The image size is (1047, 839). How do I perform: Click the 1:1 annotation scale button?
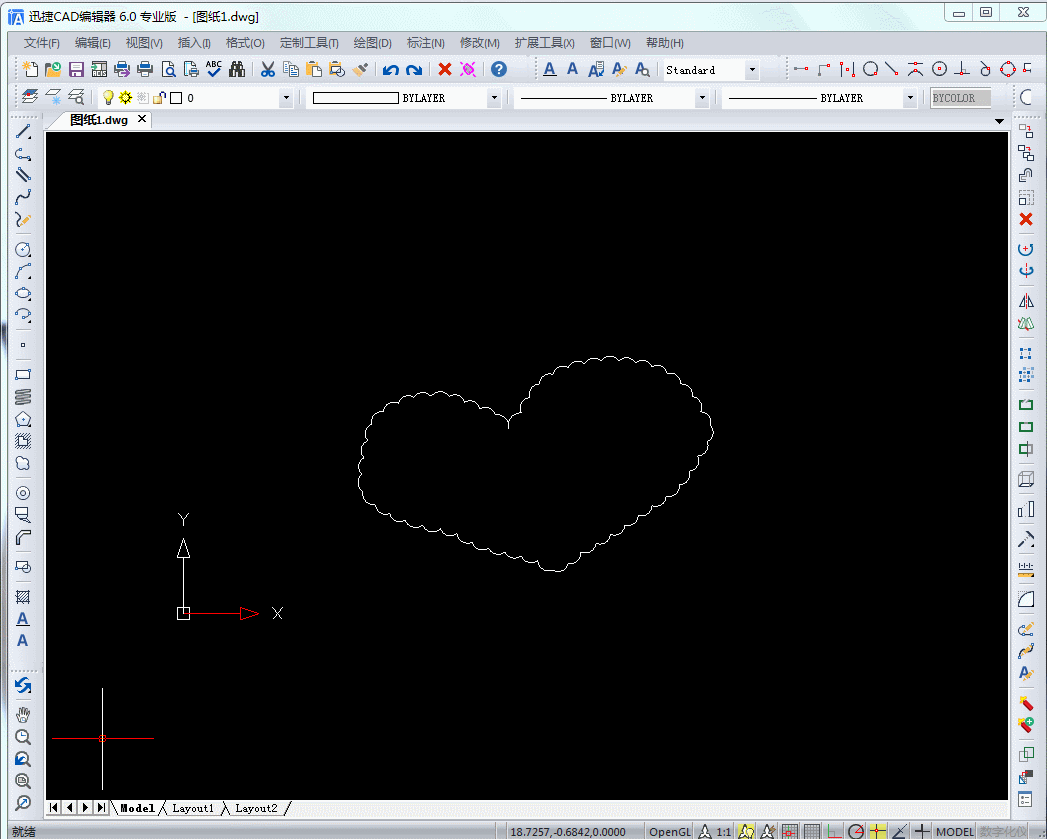tap(723, 832)
